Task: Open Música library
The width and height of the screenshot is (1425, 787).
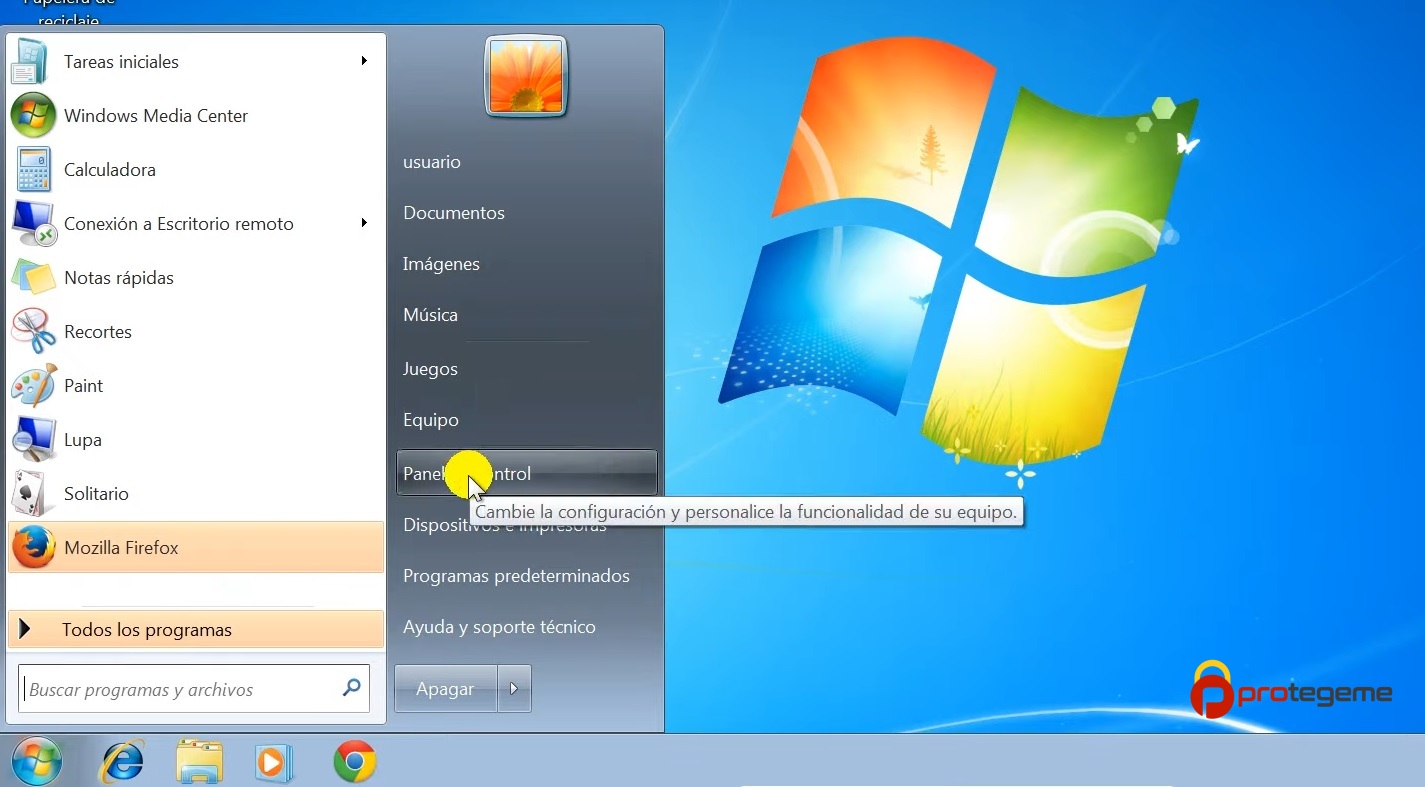Action: (x=430, y=315)
